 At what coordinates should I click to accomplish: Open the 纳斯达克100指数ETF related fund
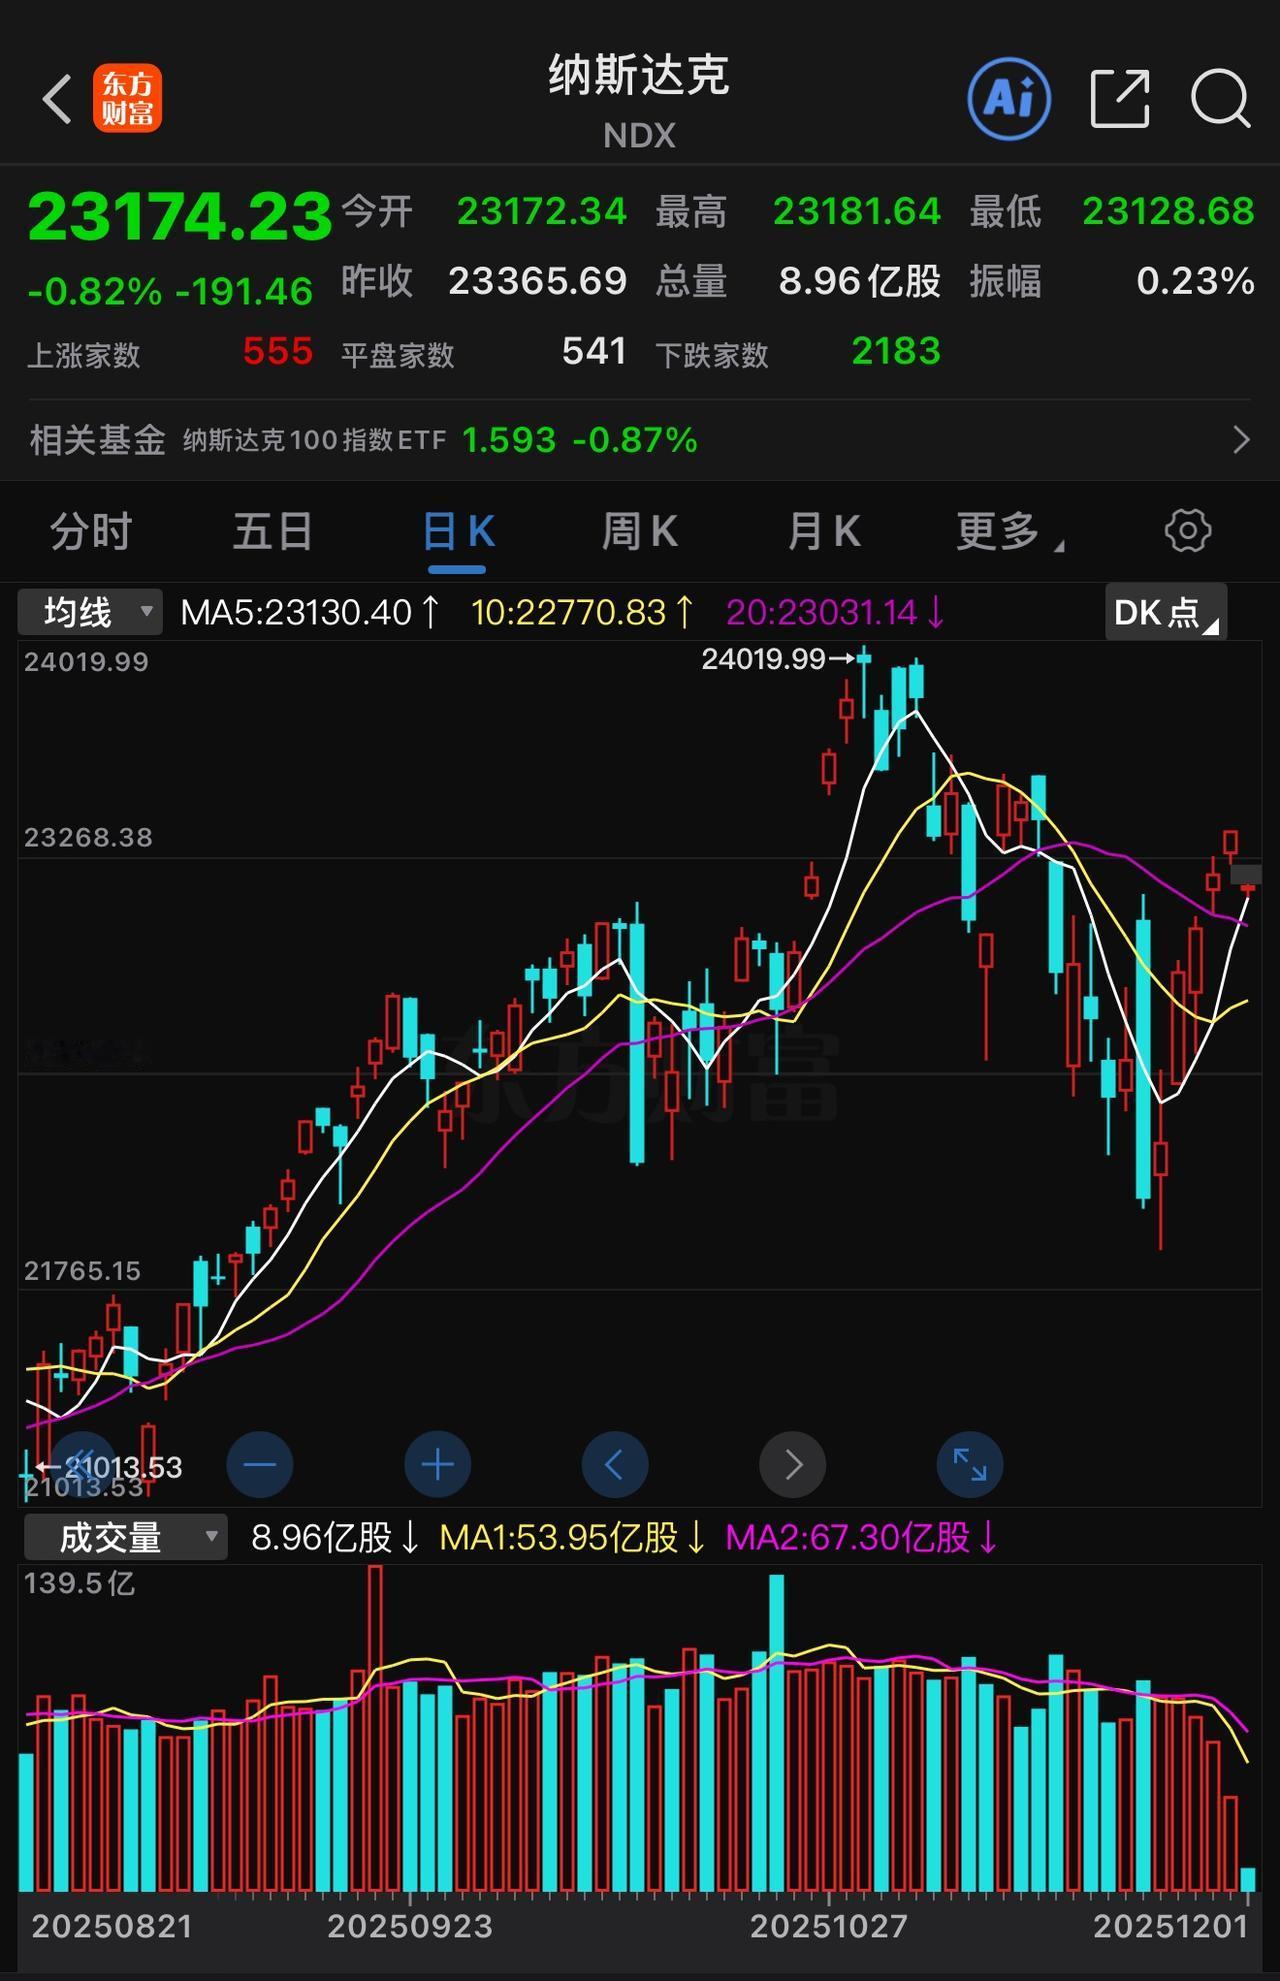[314, 440]
